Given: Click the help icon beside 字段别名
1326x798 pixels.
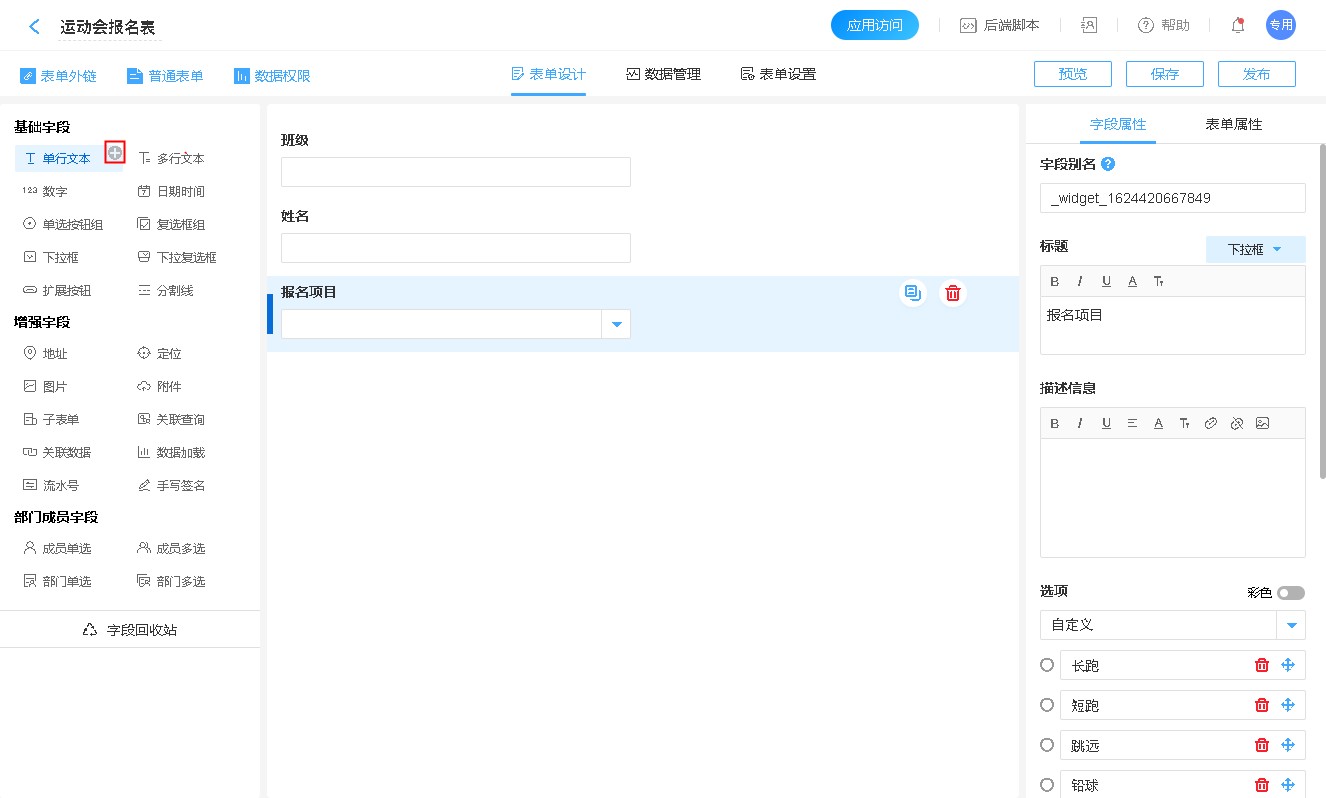Looking at the screenshot, I should tap(1108, 165).
